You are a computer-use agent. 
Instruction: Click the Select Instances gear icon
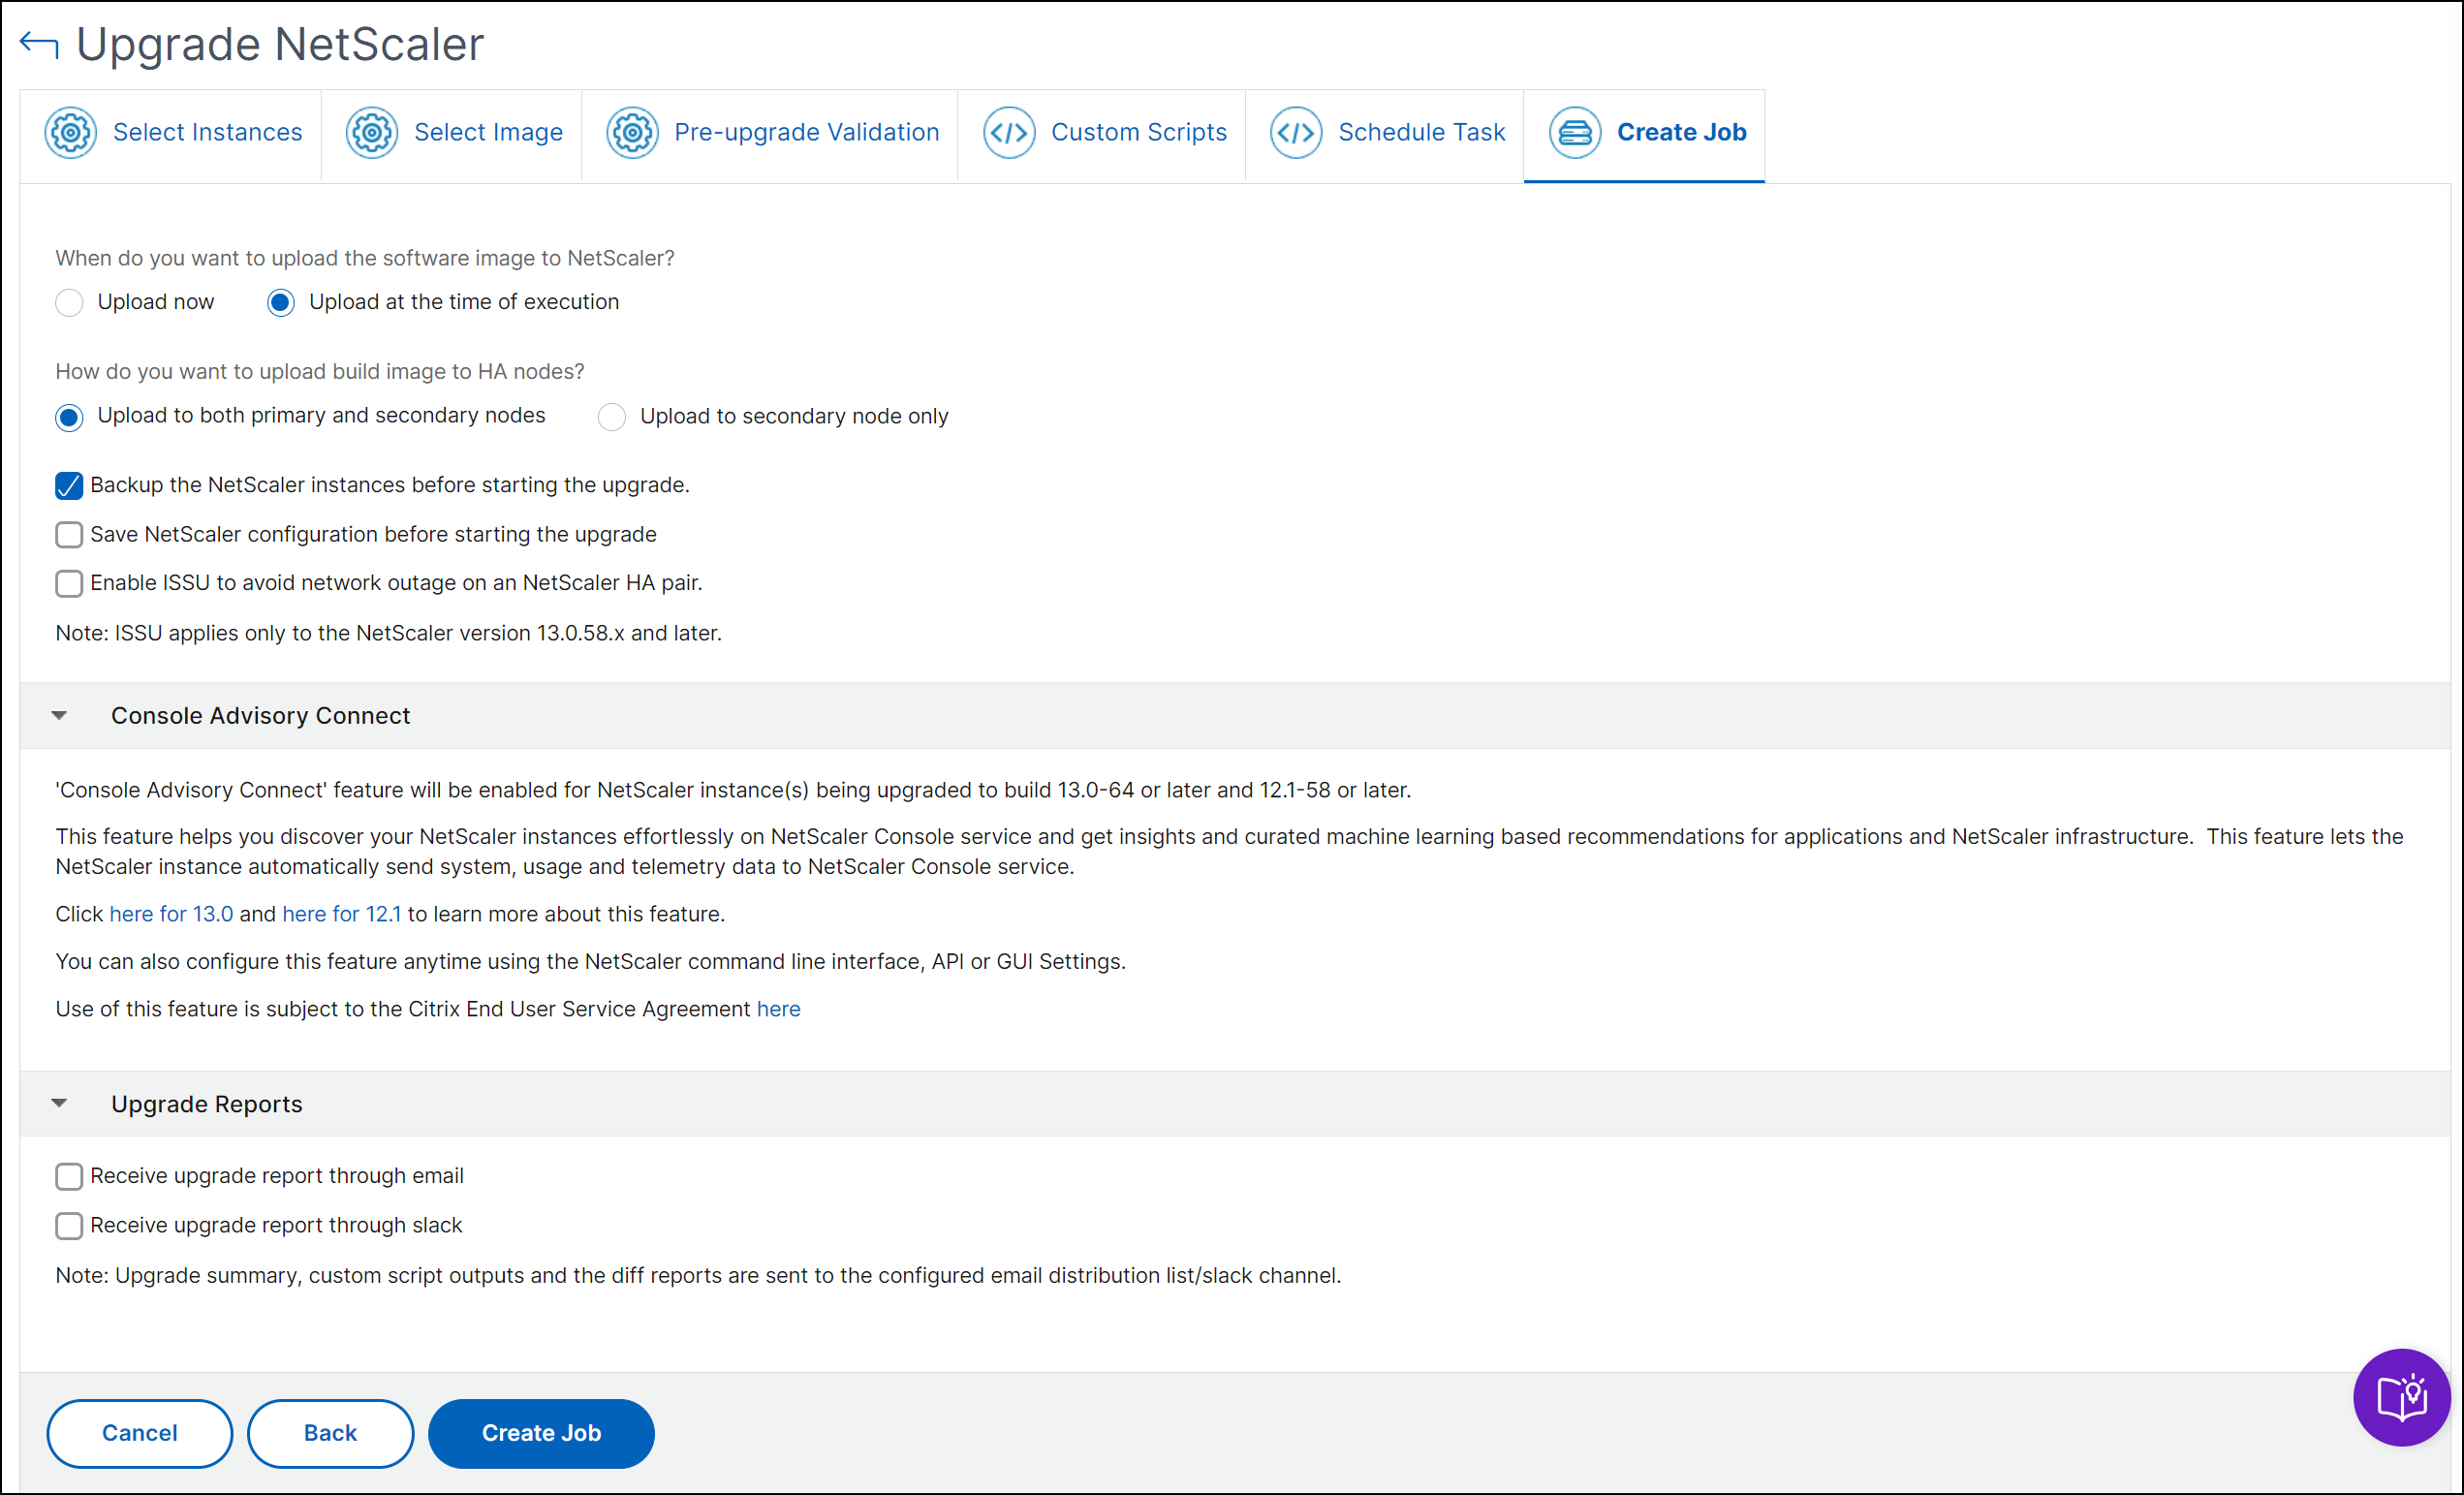coord(71,132)
